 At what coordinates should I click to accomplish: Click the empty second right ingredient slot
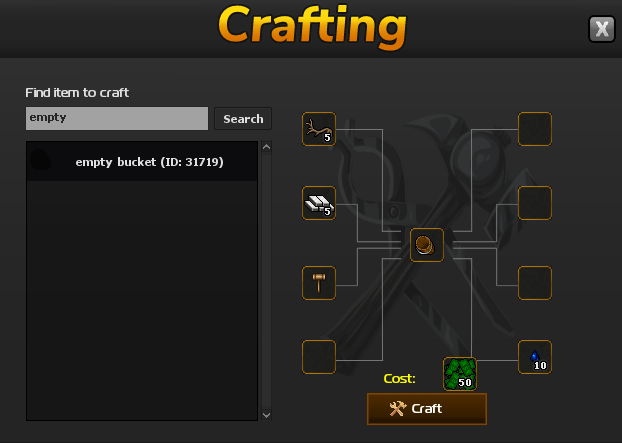(535, 203)
